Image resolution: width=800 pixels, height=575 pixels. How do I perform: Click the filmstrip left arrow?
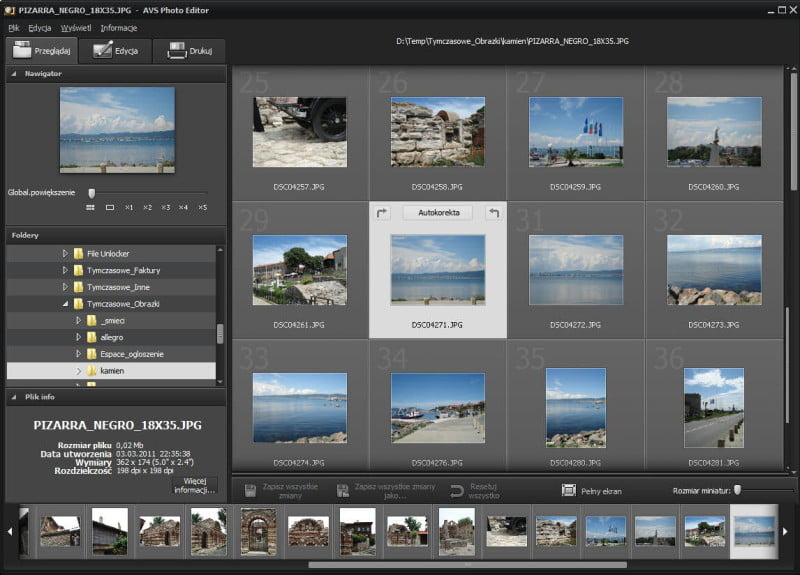click(x=10, y=532)
